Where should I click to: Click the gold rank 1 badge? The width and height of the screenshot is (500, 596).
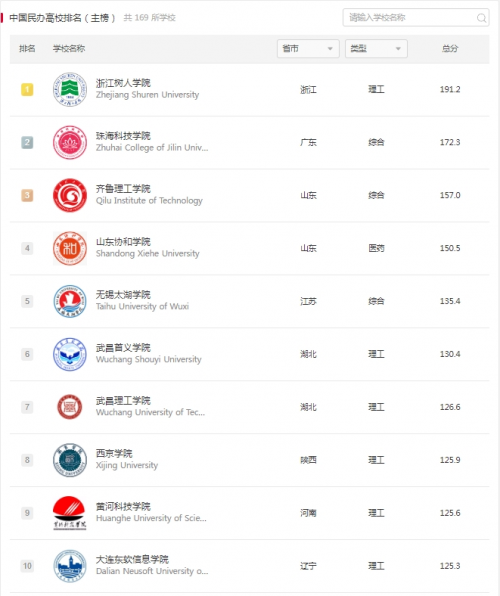[x=27, y=90]
